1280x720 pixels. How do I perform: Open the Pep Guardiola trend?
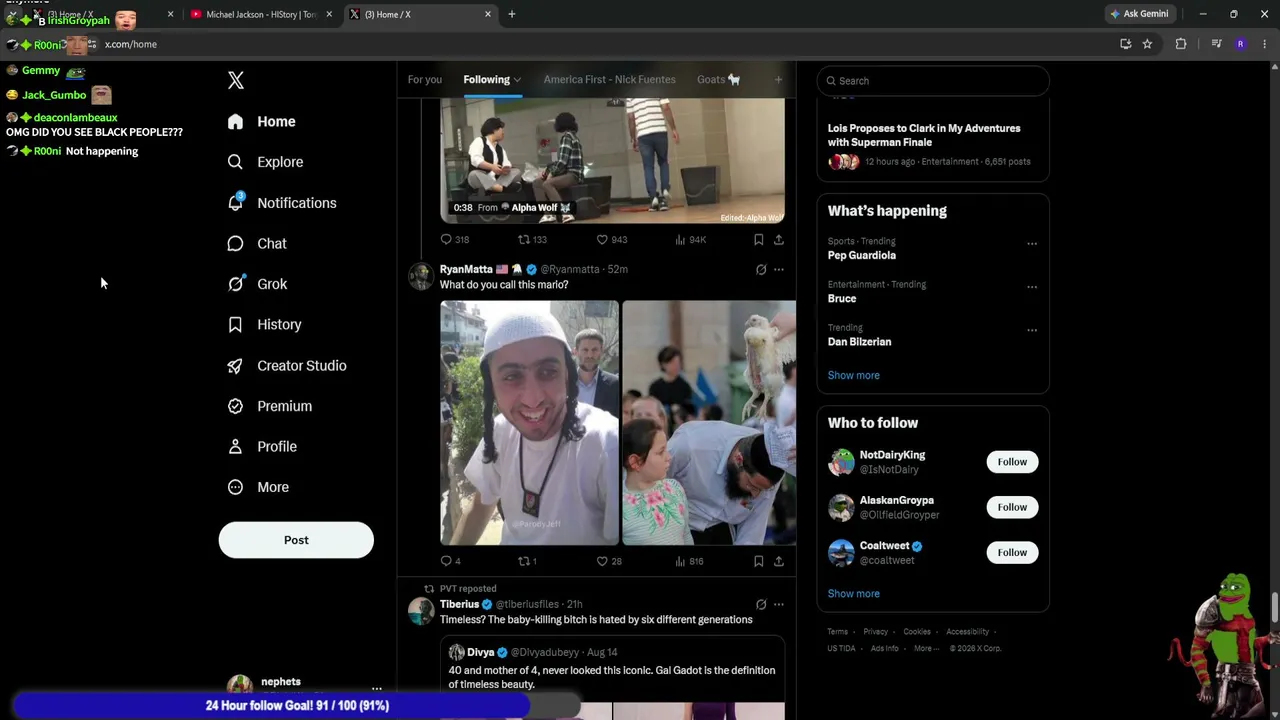(862, 255)
